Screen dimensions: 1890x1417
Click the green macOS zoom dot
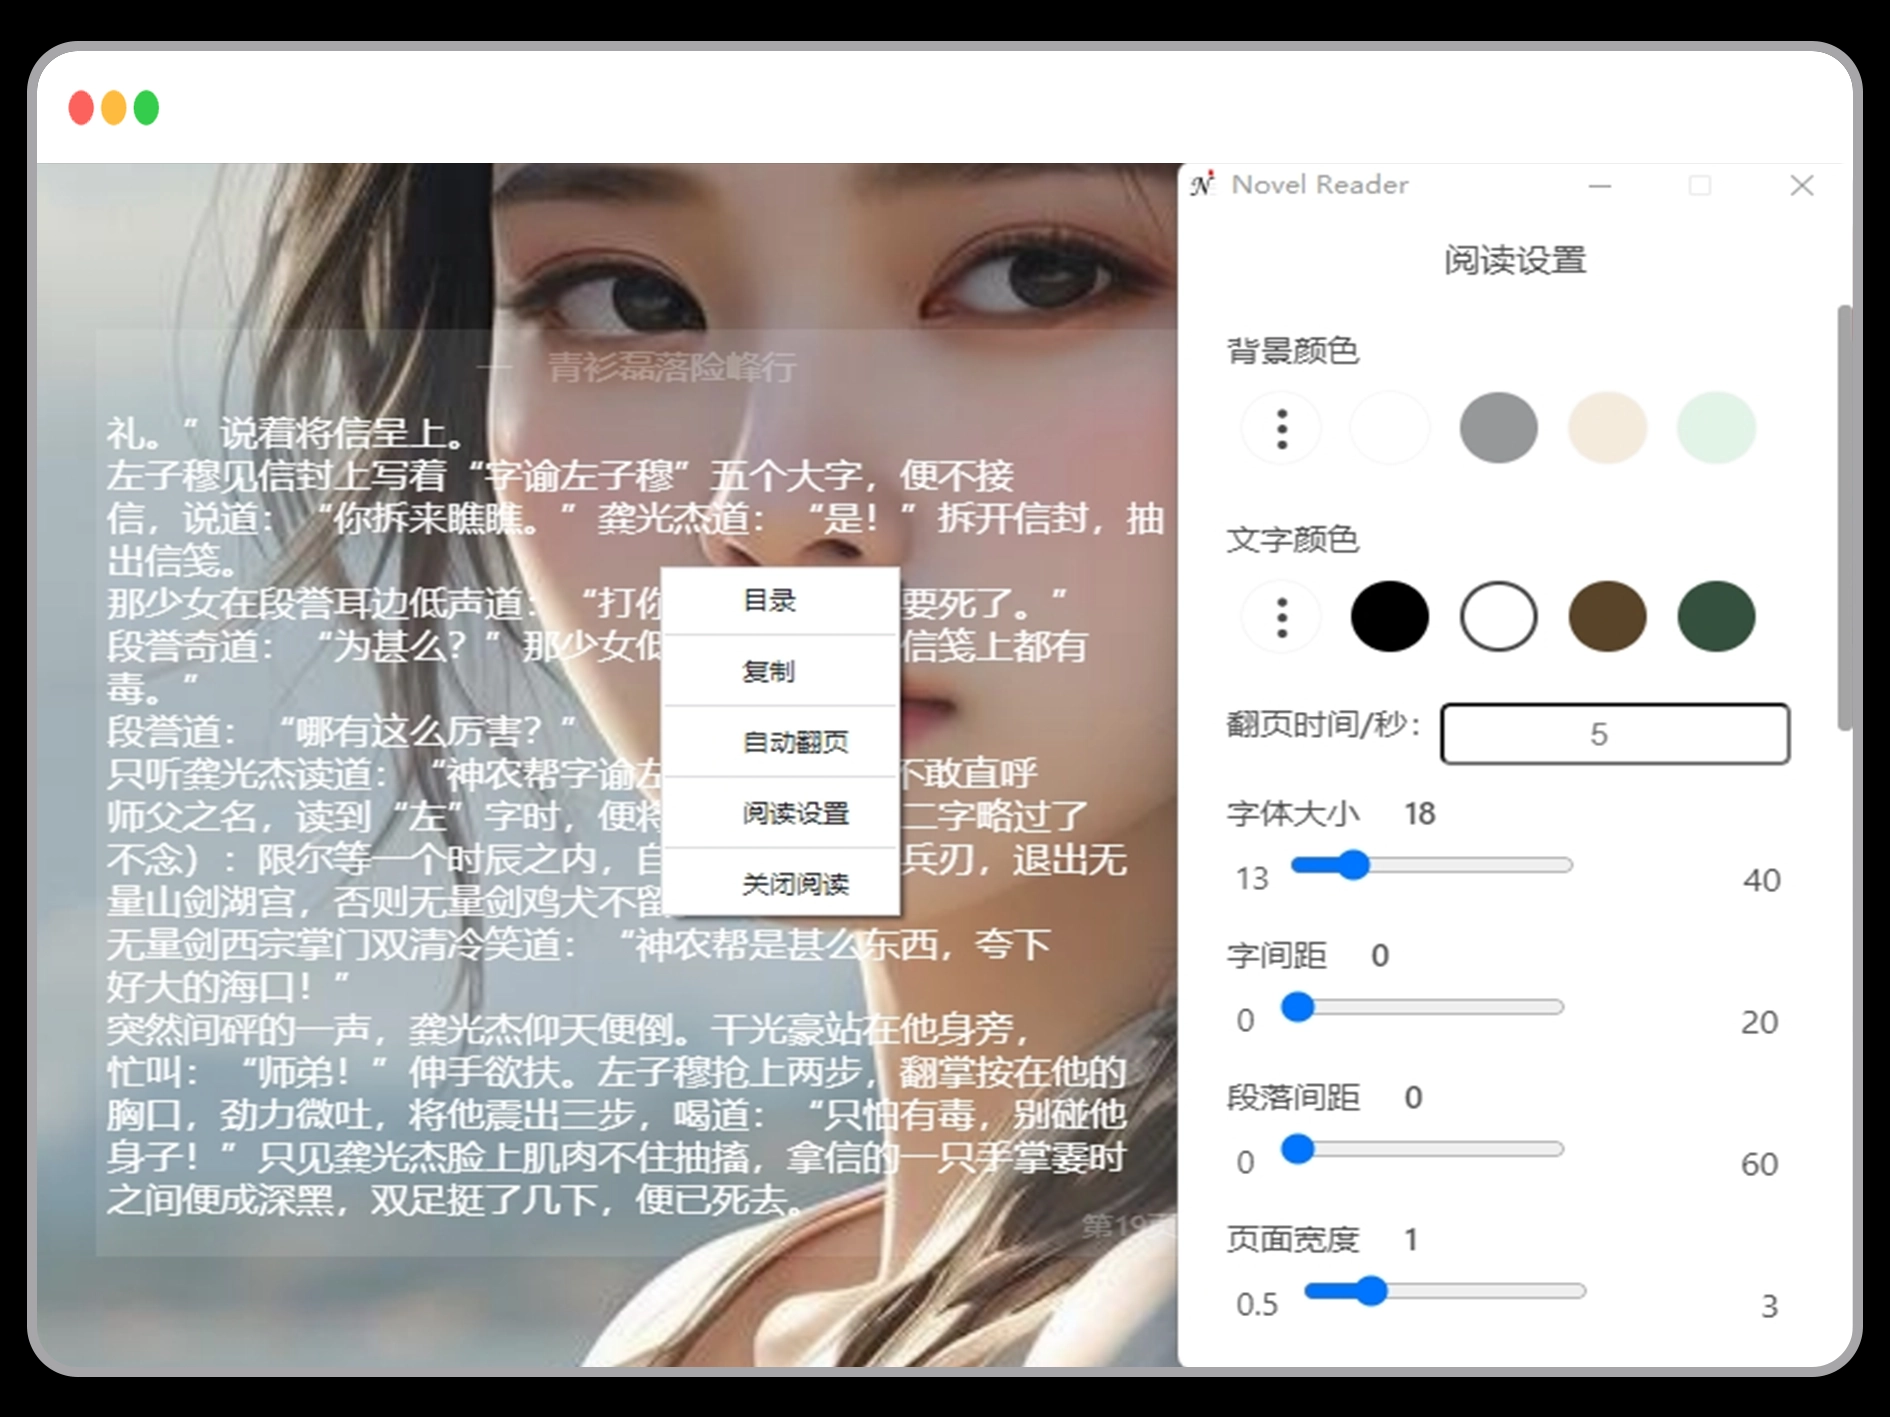tap(146, 108)
